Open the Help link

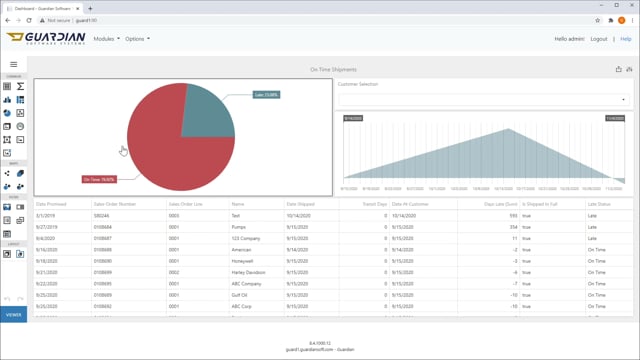click(x=626, y=39)
